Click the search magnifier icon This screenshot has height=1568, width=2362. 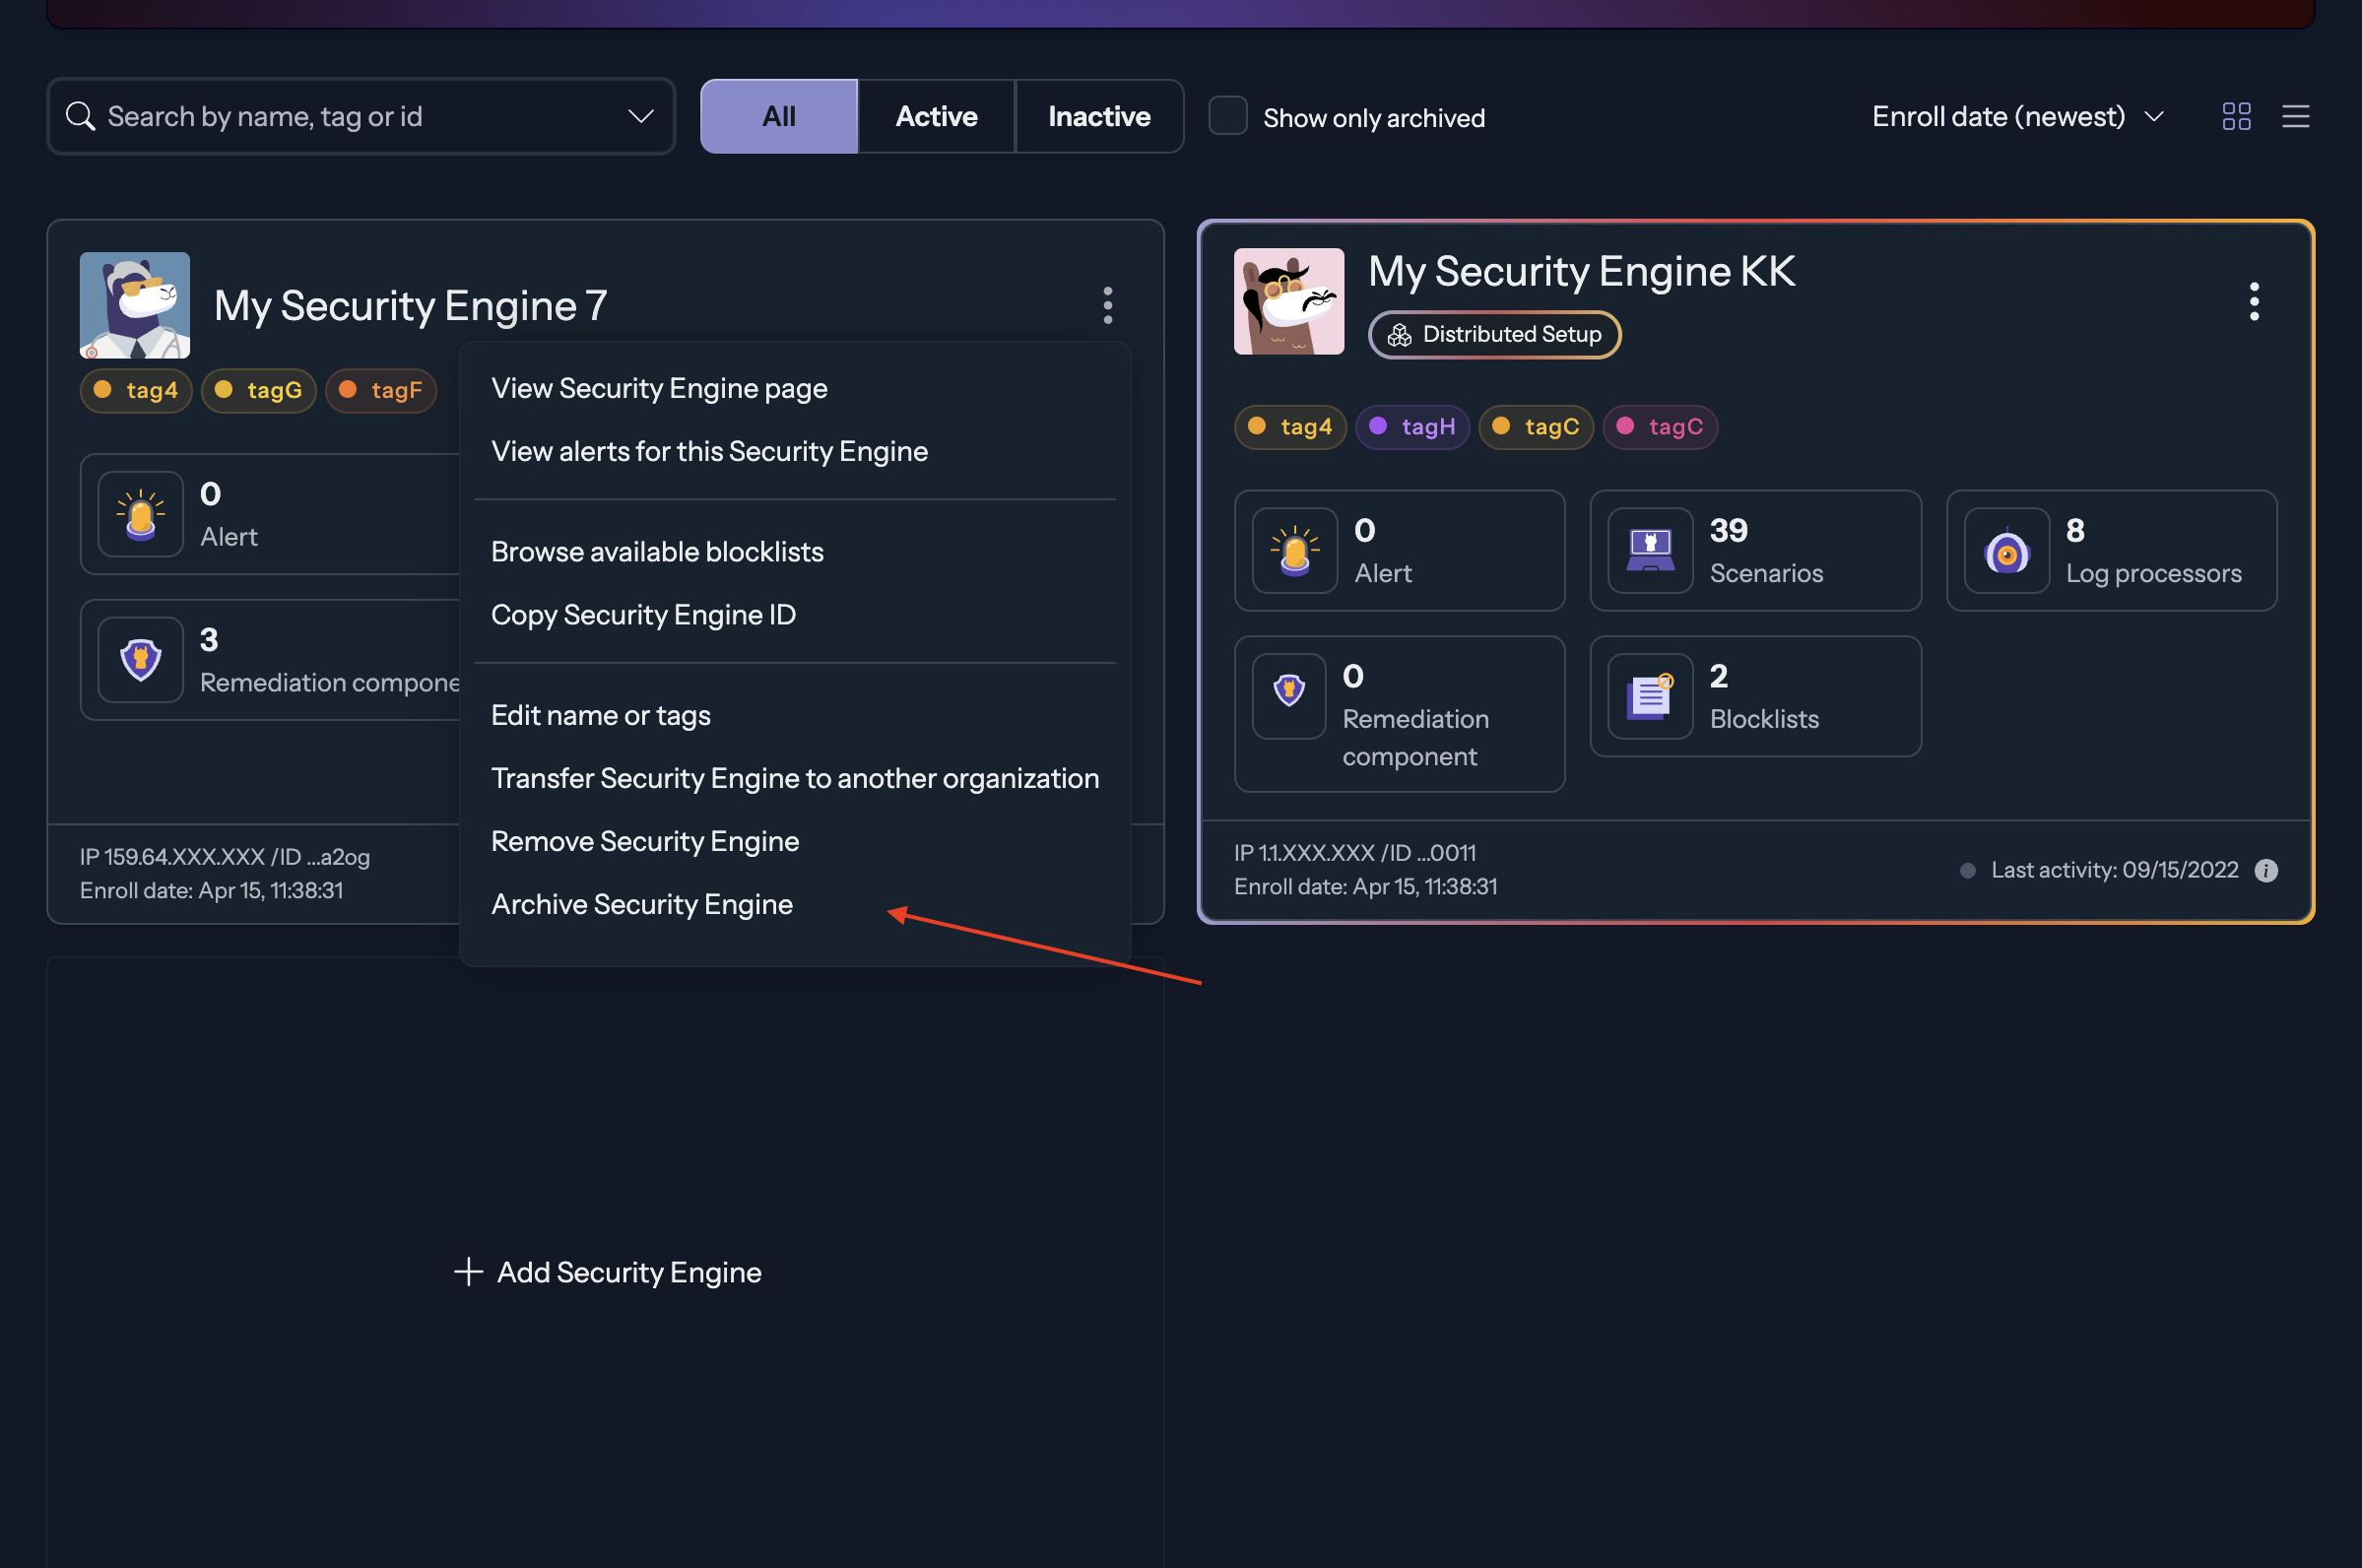81,116
